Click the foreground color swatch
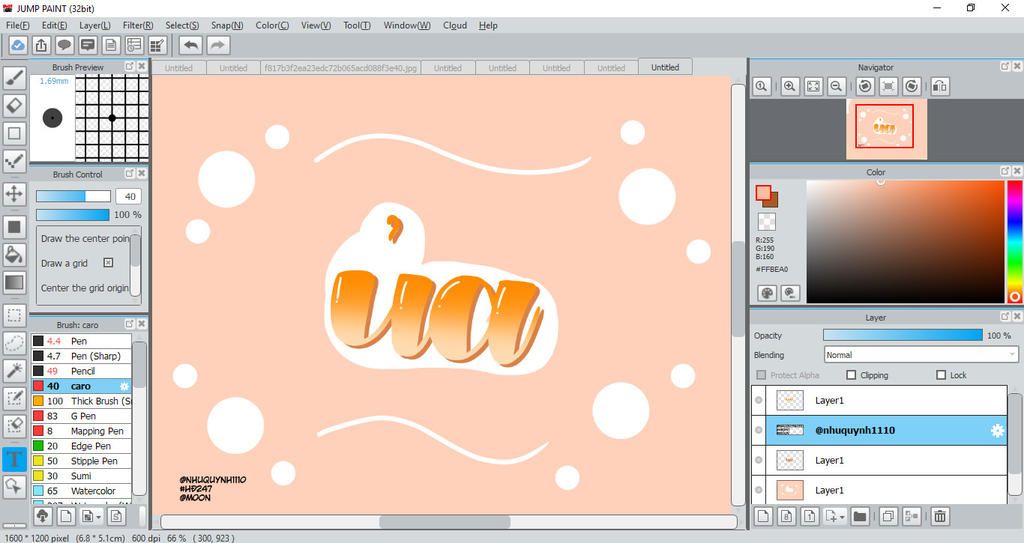 click(x=763, y=193)
